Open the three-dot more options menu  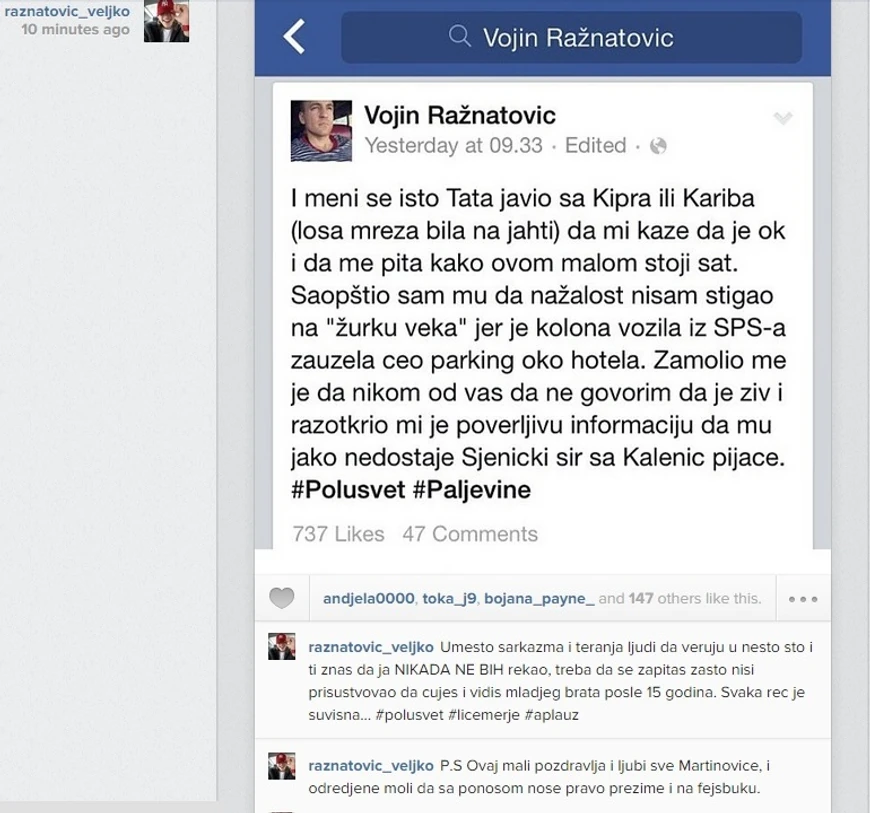tap(803, 599)
